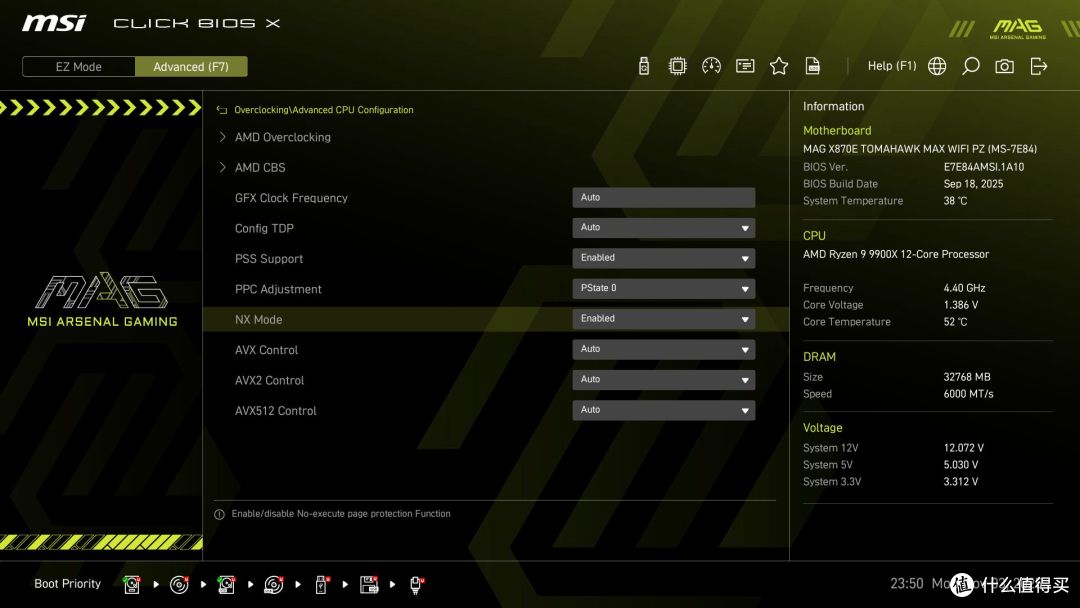Click the NX Mode label
This screenshot has width=1080, height=608.
click(258, 319)
